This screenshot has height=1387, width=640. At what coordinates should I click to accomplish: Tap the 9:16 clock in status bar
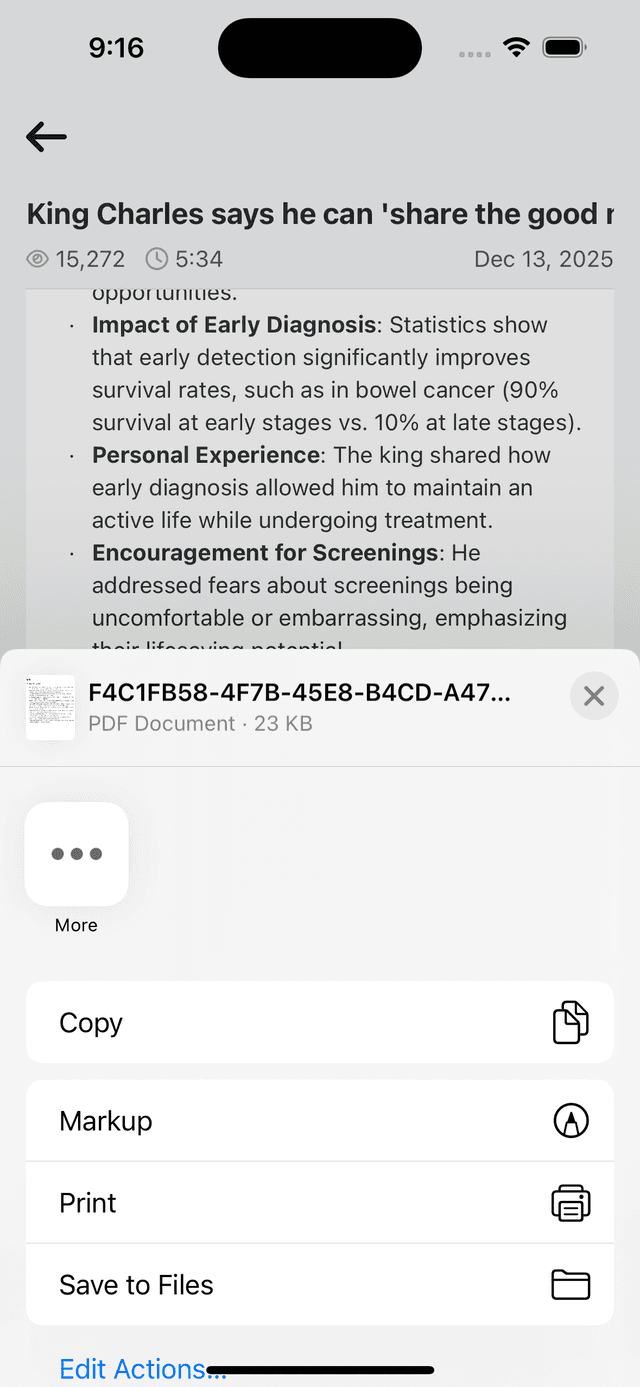[116, 47]
